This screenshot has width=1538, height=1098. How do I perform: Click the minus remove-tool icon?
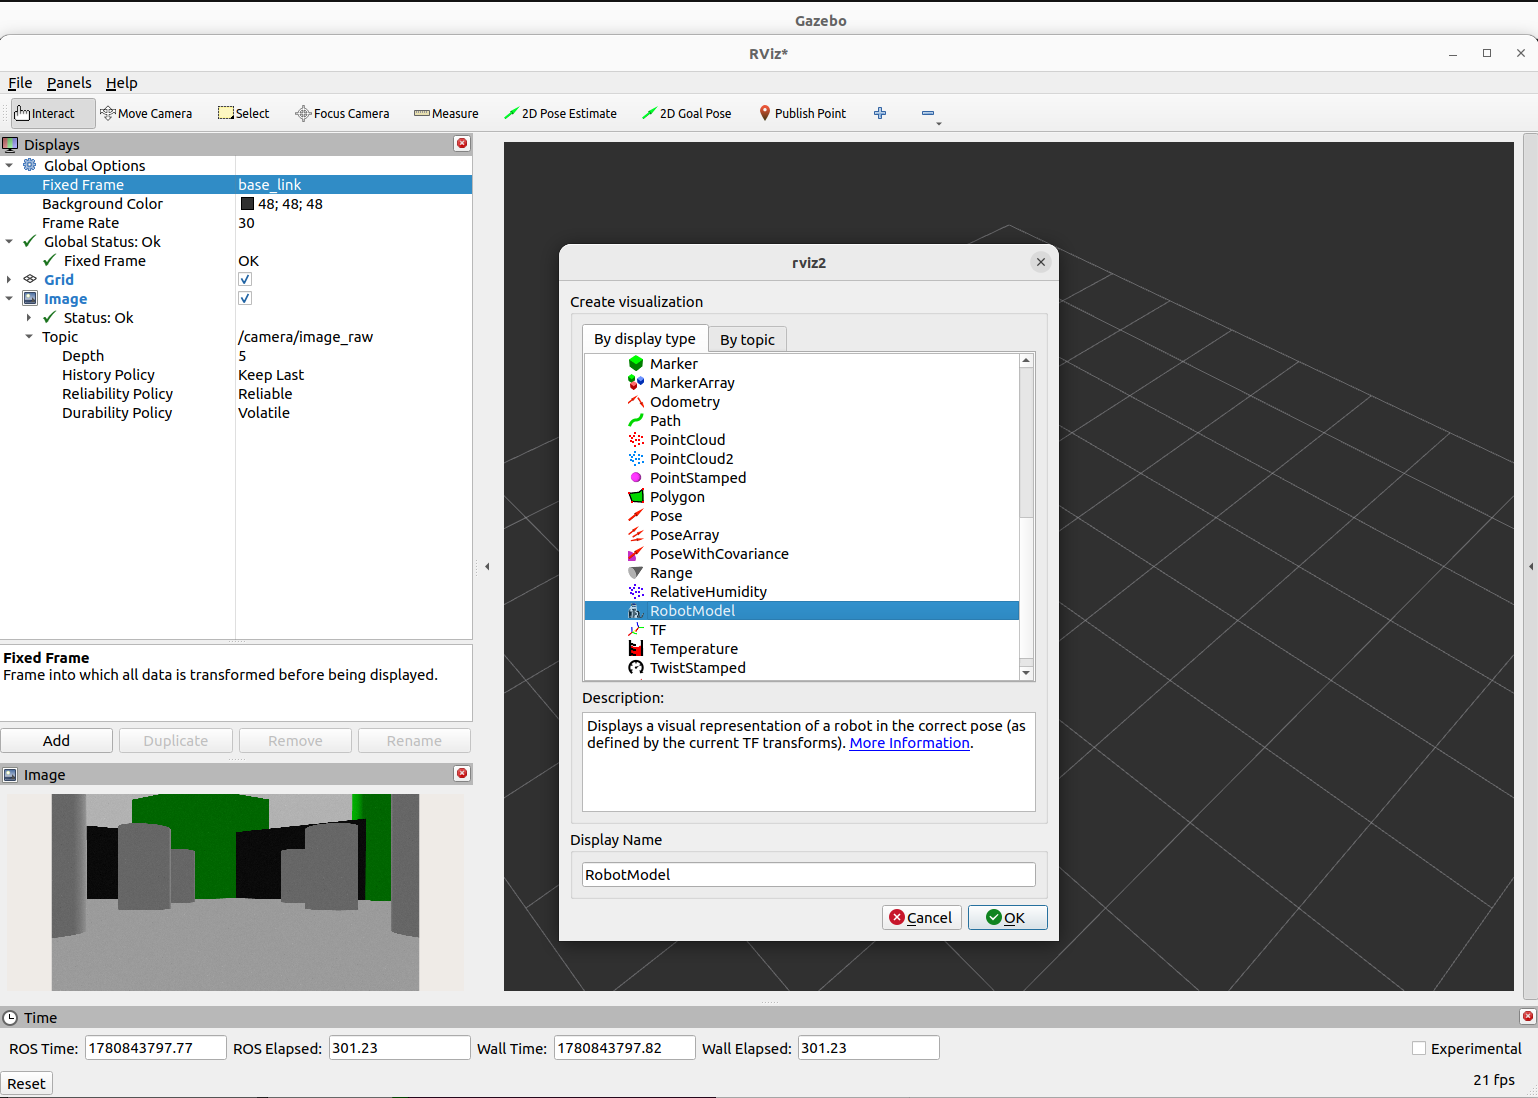[928, 113]
